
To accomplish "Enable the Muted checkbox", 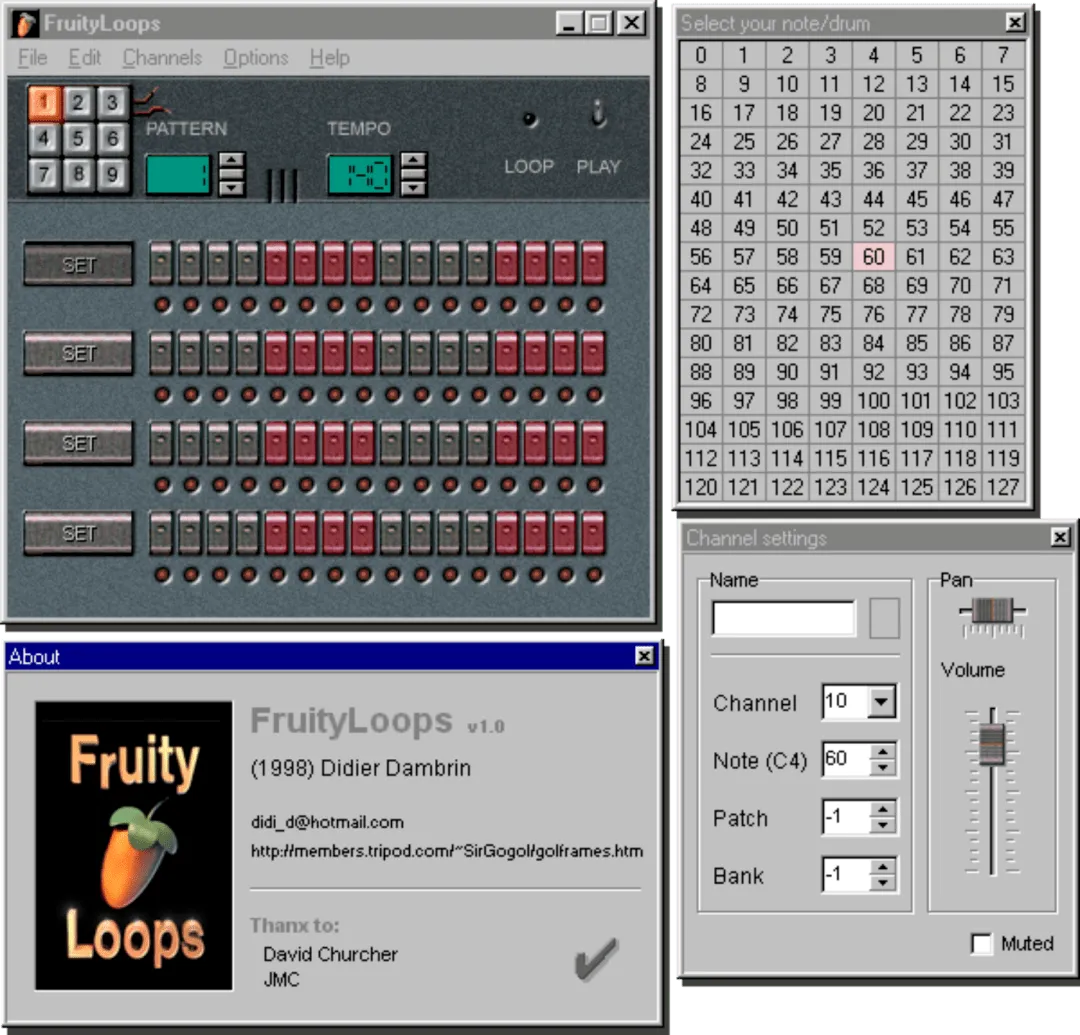I will (x=982, y=943).
